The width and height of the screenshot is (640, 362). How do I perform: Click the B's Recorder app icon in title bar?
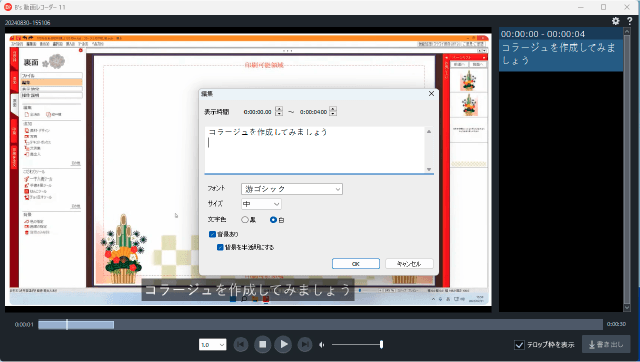(8, 7)
